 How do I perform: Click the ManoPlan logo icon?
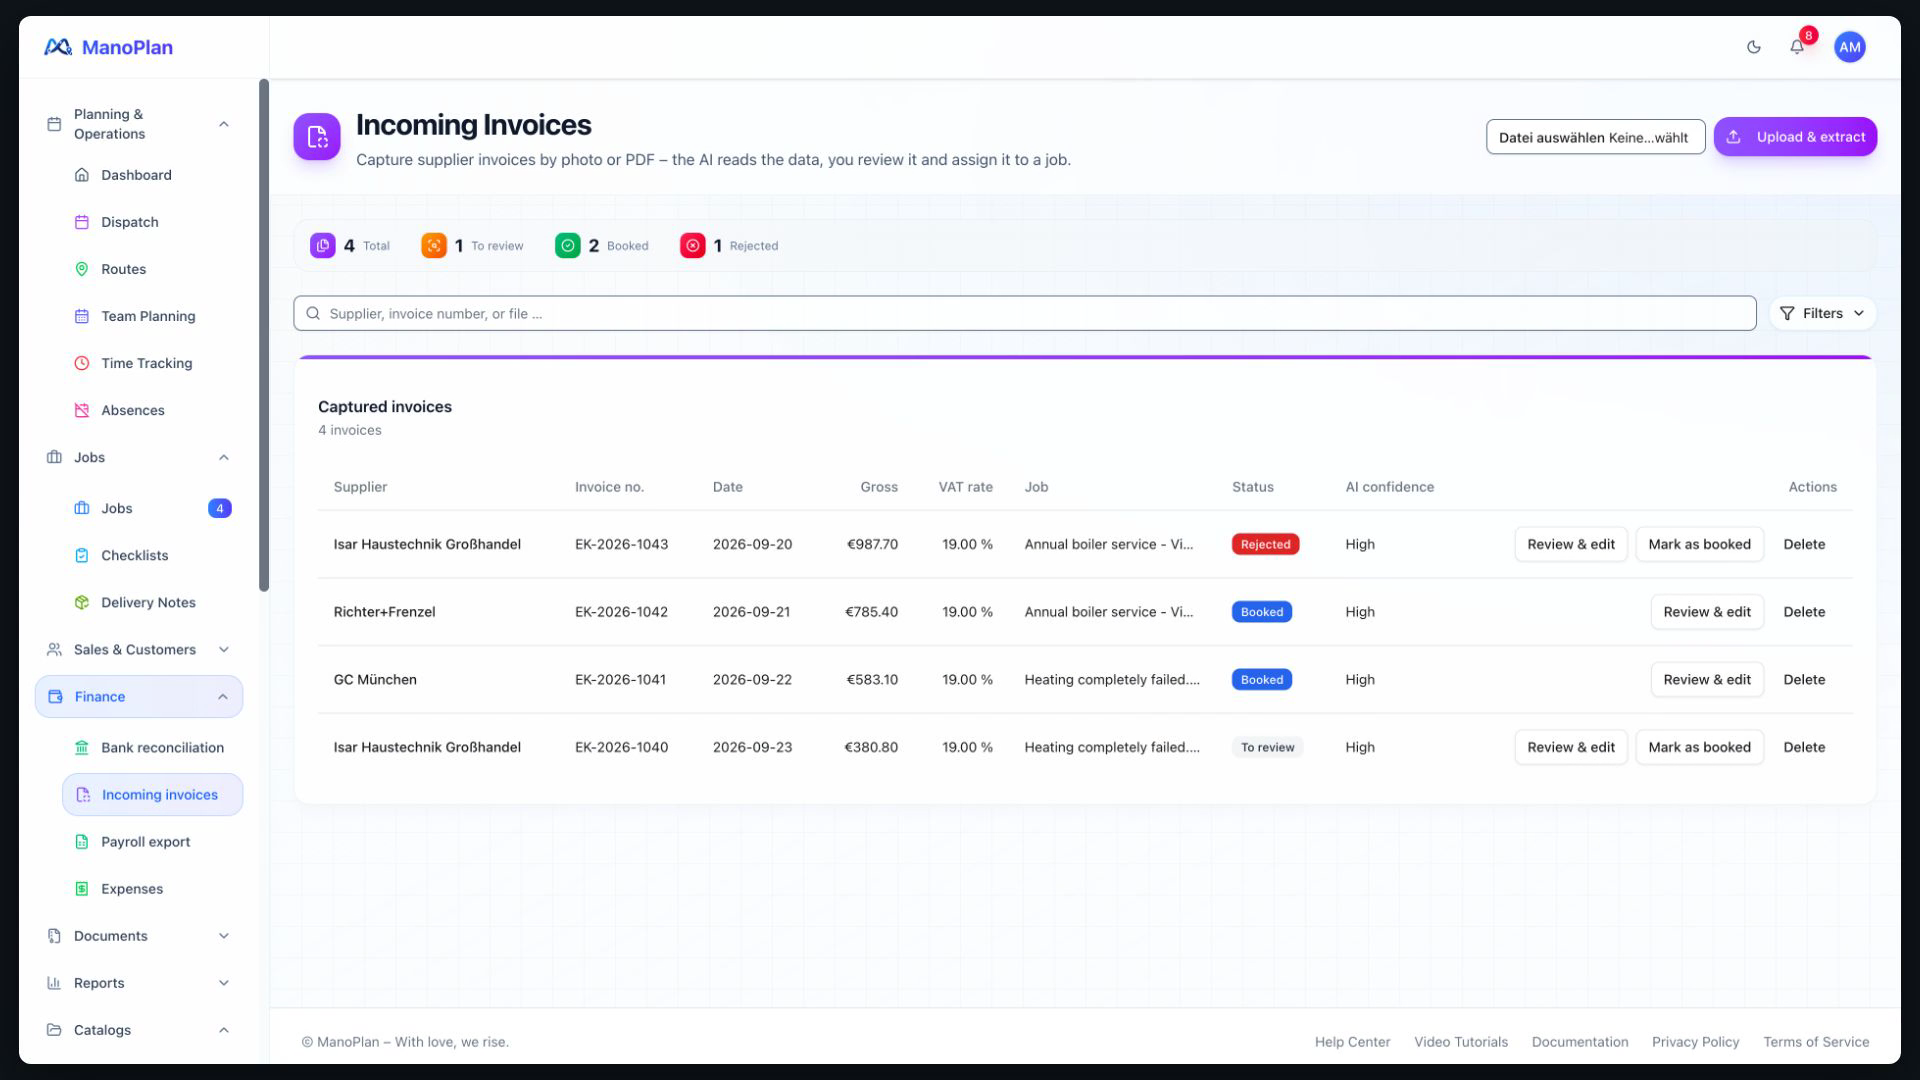[58, 47]
